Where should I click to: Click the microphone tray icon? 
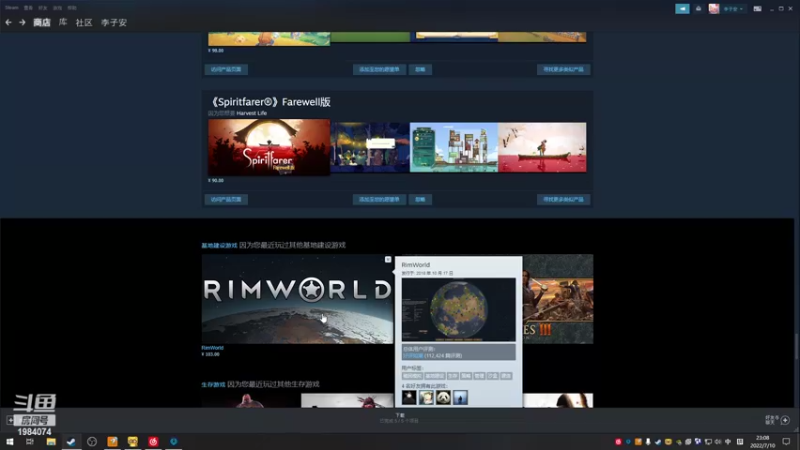[x=648, y=442]
